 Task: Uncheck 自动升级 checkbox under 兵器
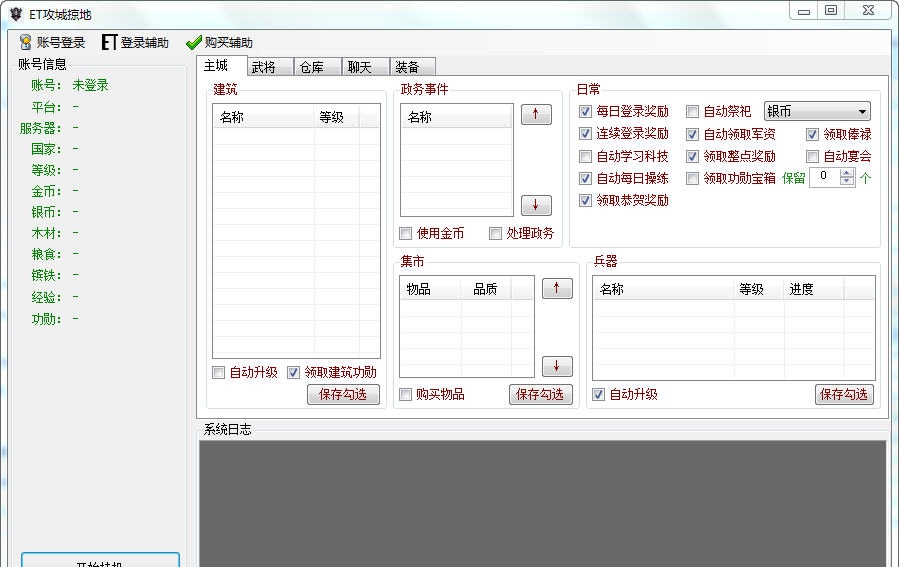[599, 394]
